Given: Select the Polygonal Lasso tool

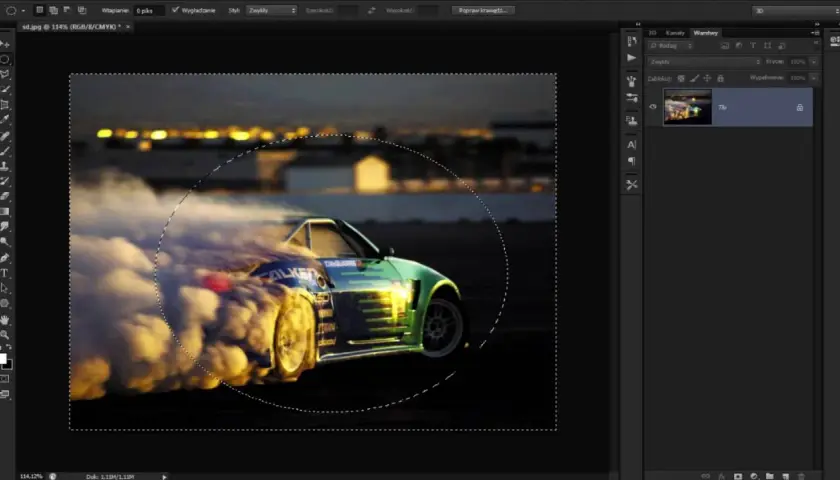Looking at the screenshot, I should point(5,74).
